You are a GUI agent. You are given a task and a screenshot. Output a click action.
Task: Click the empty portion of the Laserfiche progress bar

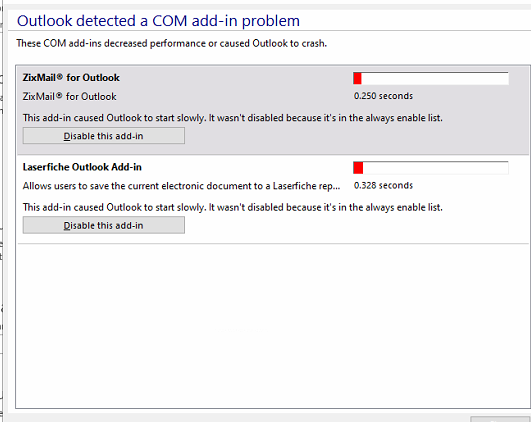(436, 168)
